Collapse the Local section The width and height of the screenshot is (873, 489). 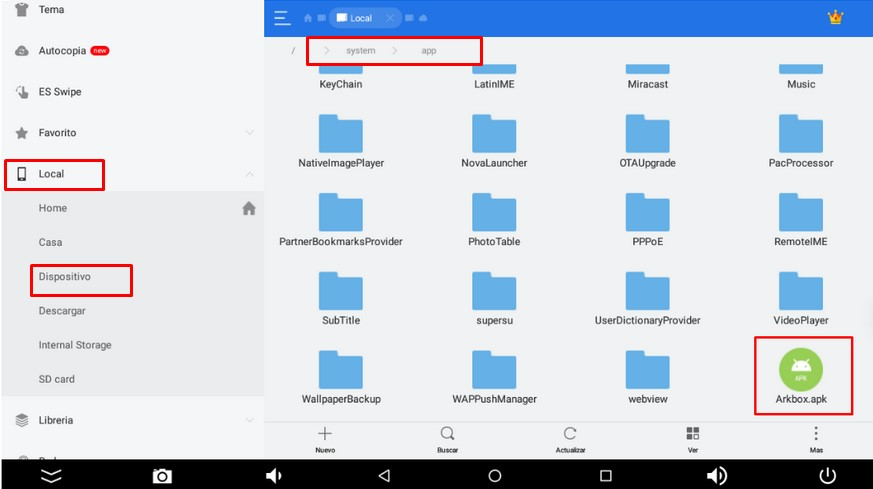pos(249,174)
